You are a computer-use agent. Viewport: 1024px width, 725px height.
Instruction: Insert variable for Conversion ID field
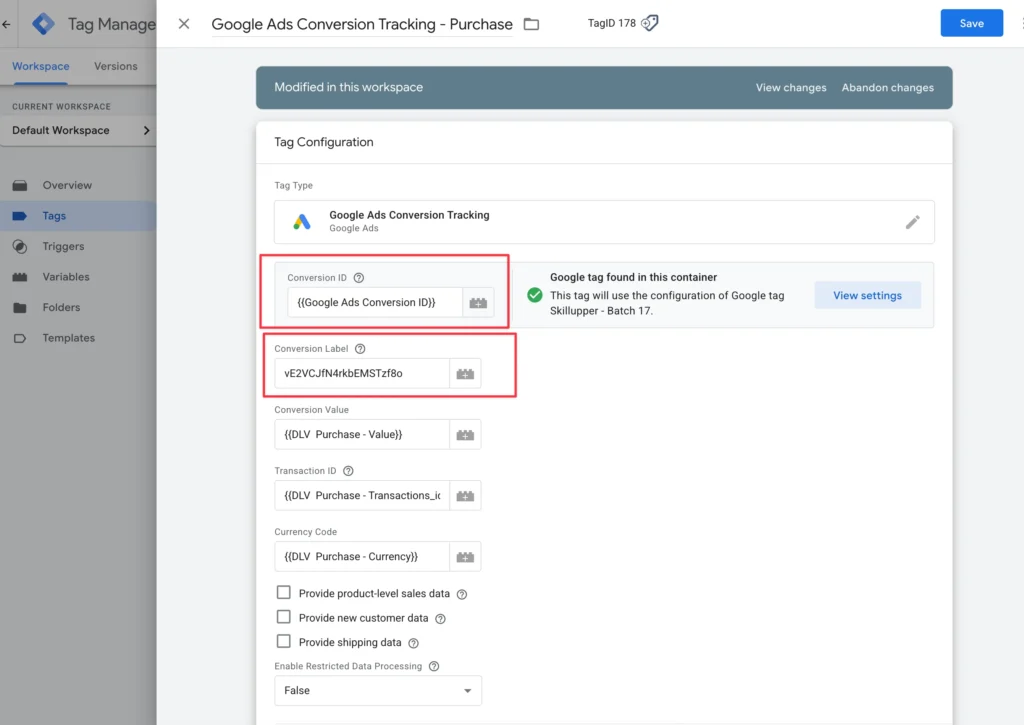click(478, 303)
